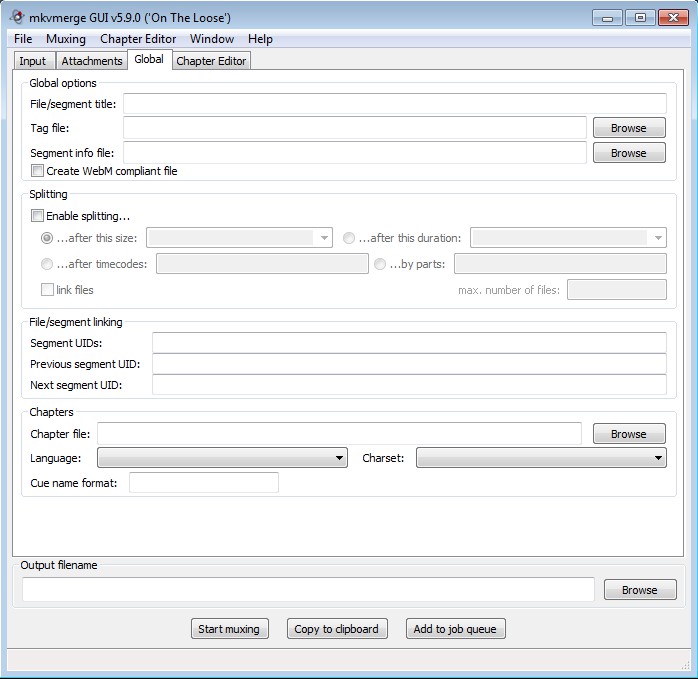Close the mkvmerge GUI window
The width and height of the screenshot is (698, 679).
674,18
